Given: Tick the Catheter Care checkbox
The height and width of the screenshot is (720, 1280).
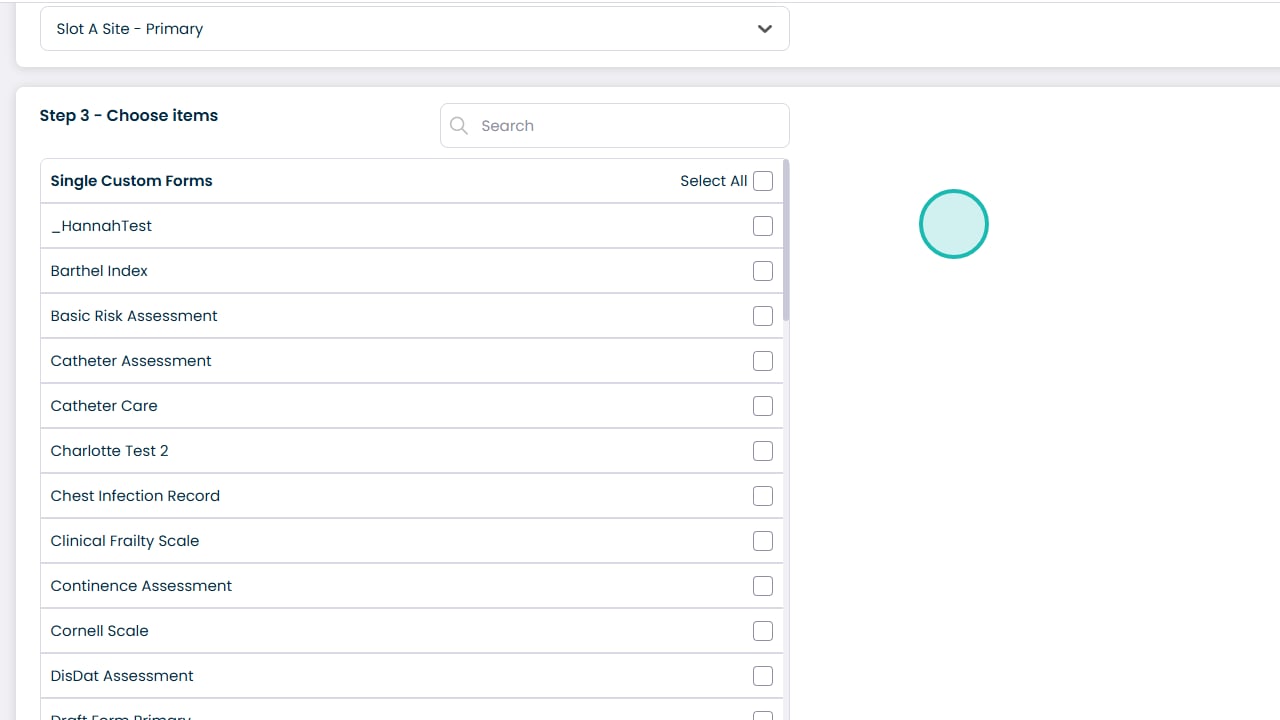Looking at the screenshot, I should 763,406.
